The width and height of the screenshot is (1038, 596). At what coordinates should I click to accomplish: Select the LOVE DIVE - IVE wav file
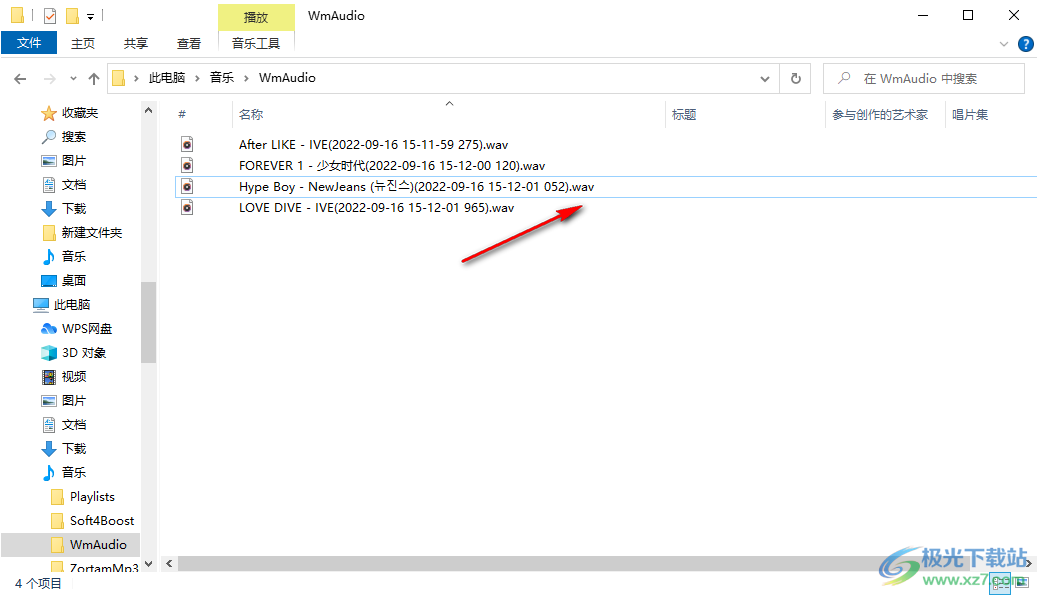coord(376,208)
